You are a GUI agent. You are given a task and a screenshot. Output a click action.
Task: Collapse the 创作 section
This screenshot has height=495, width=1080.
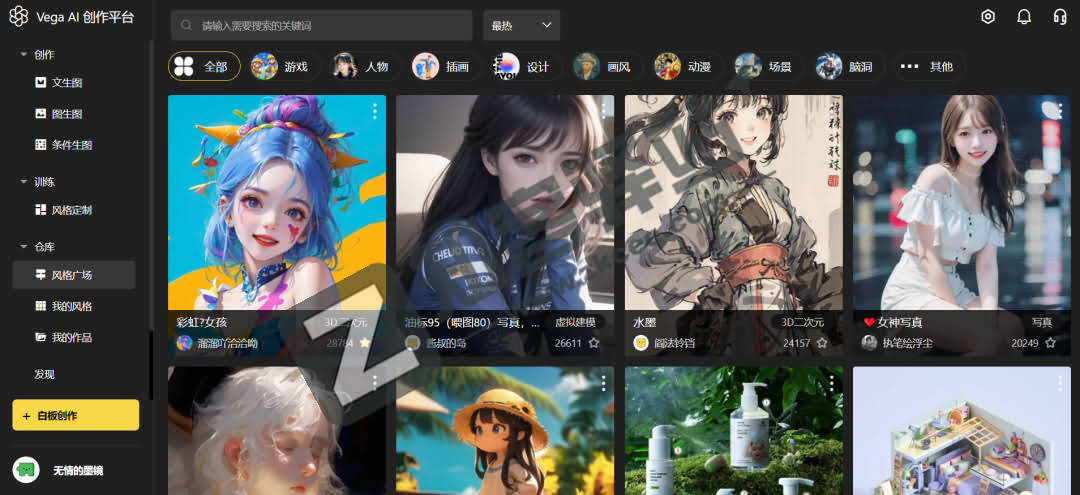23,54
